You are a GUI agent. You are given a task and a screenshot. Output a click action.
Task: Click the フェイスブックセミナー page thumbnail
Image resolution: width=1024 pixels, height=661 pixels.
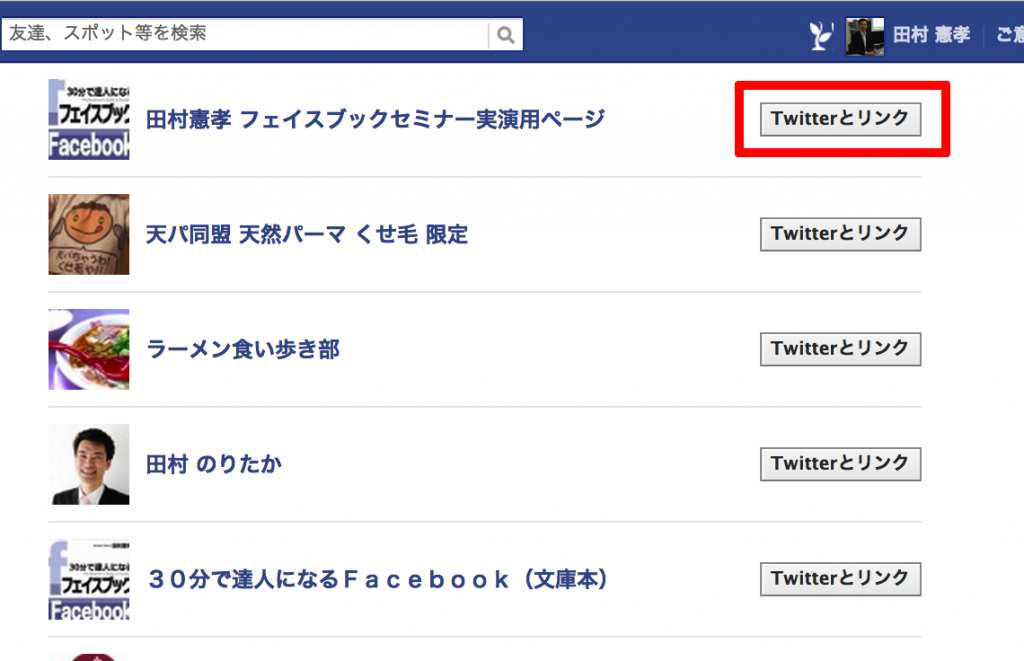pos(89,119)
